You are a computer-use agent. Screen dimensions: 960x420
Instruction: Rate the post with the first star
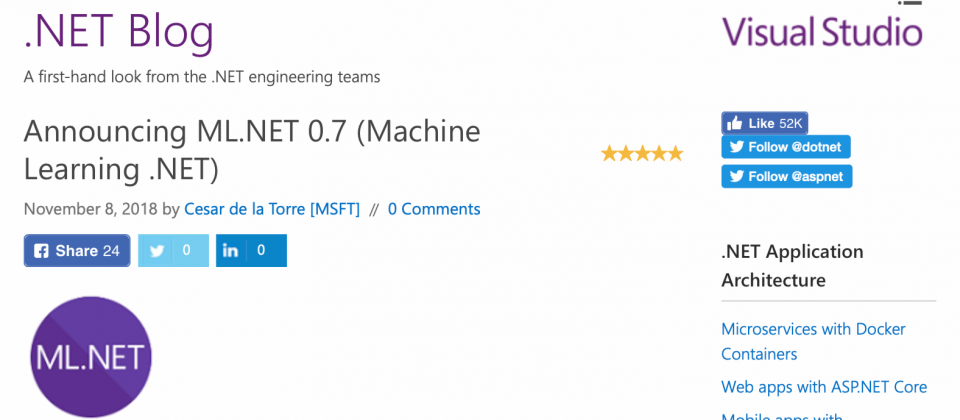click(609, 153)
